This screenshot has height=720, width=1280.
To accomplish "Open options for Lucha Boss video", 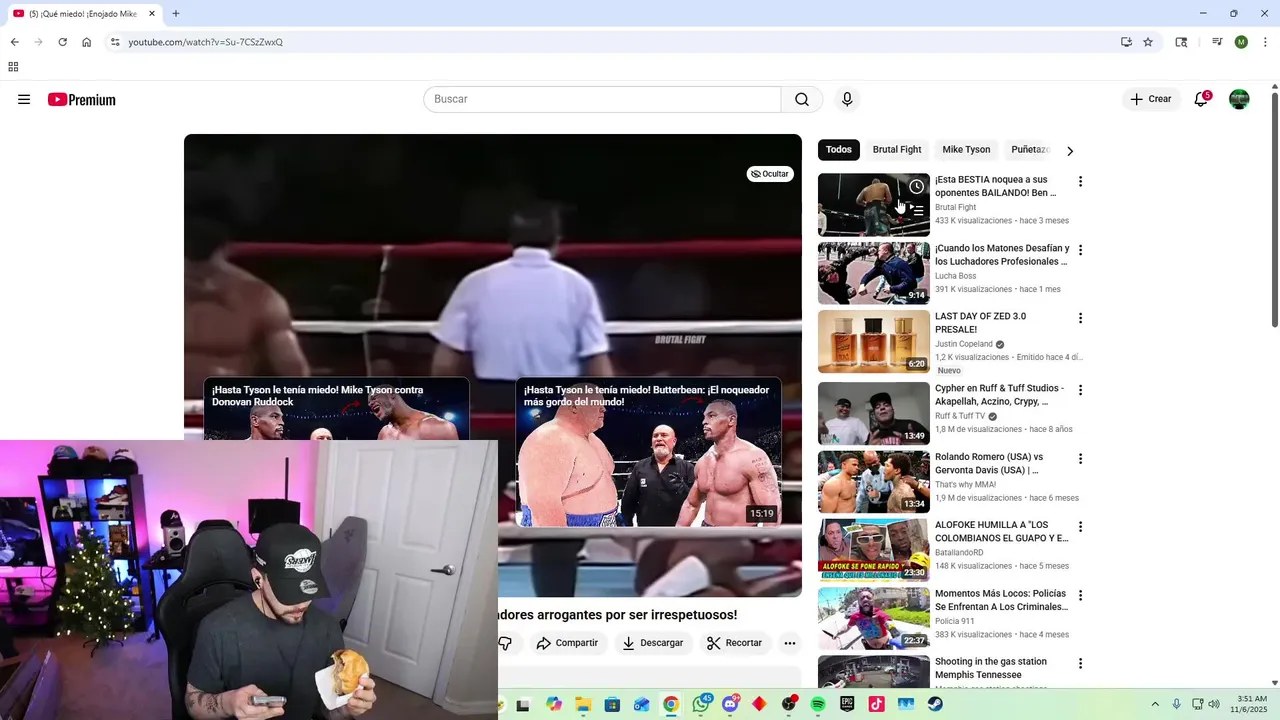I will (1080, 250).
